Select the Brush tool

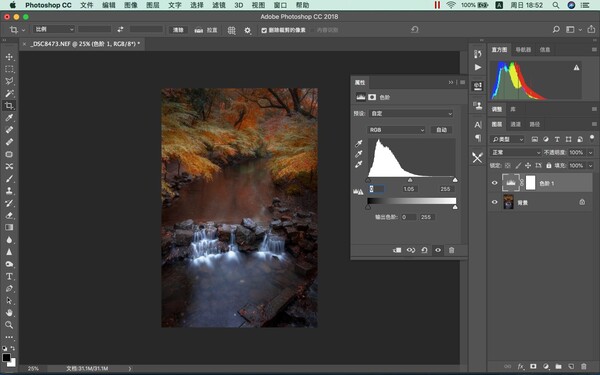[9, 178]
